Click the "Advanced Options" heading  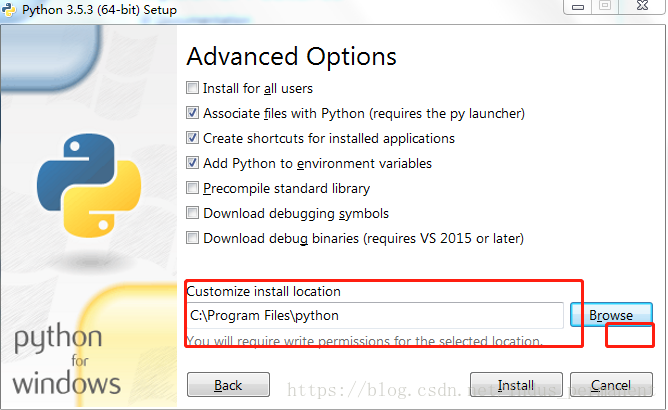coord(291,56)
